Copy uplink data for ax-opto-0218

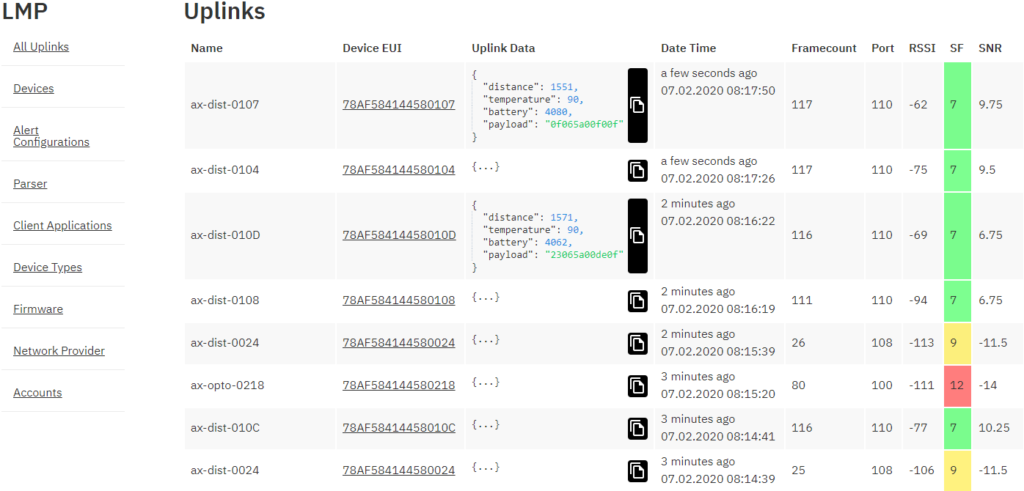tap(637, 386)
